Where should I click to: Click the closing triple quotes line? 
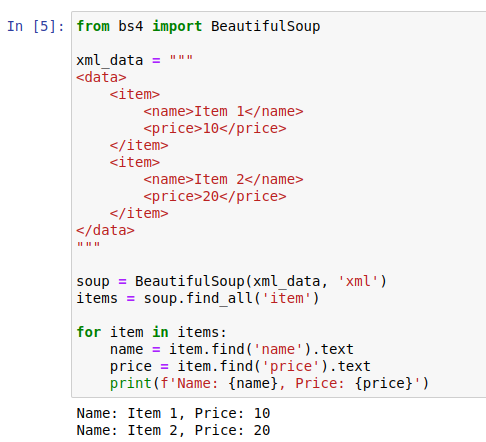click(88, 246)
